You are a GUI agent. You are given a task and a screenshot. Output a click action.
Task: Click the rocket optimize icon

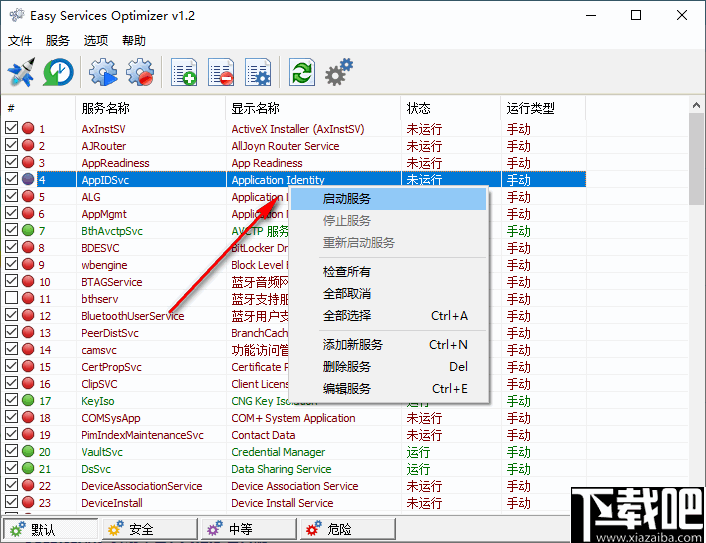point(21,72)
